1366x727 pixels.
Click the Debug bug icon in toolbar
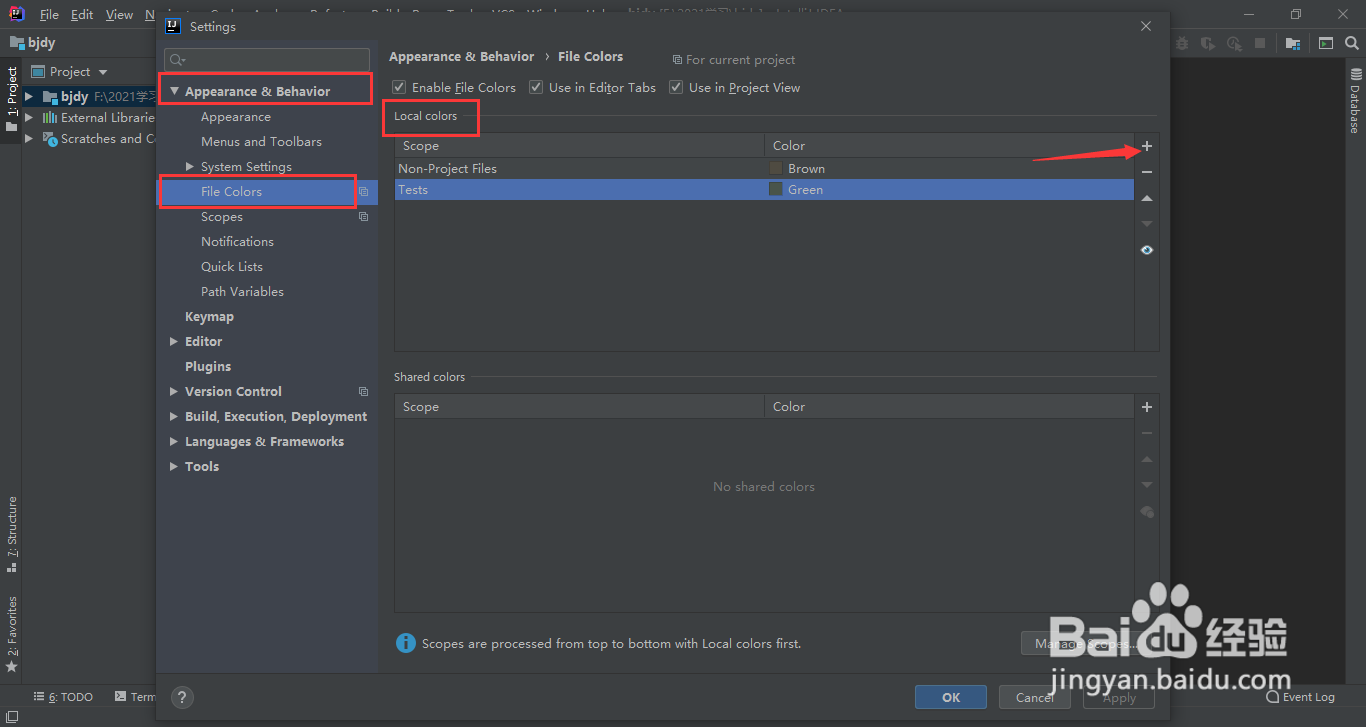[1183, 43]
